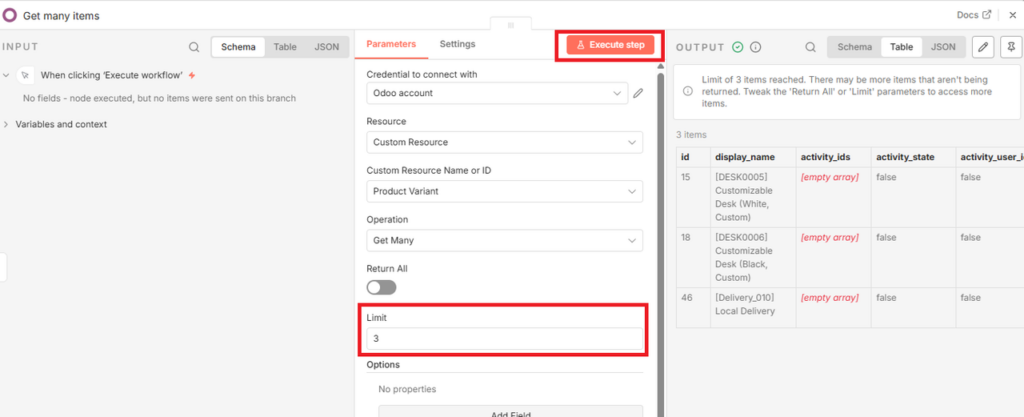This screenshot has width=1024, height=417.
Task: Switch output view to Table
Action: click(x=901, y=47)
